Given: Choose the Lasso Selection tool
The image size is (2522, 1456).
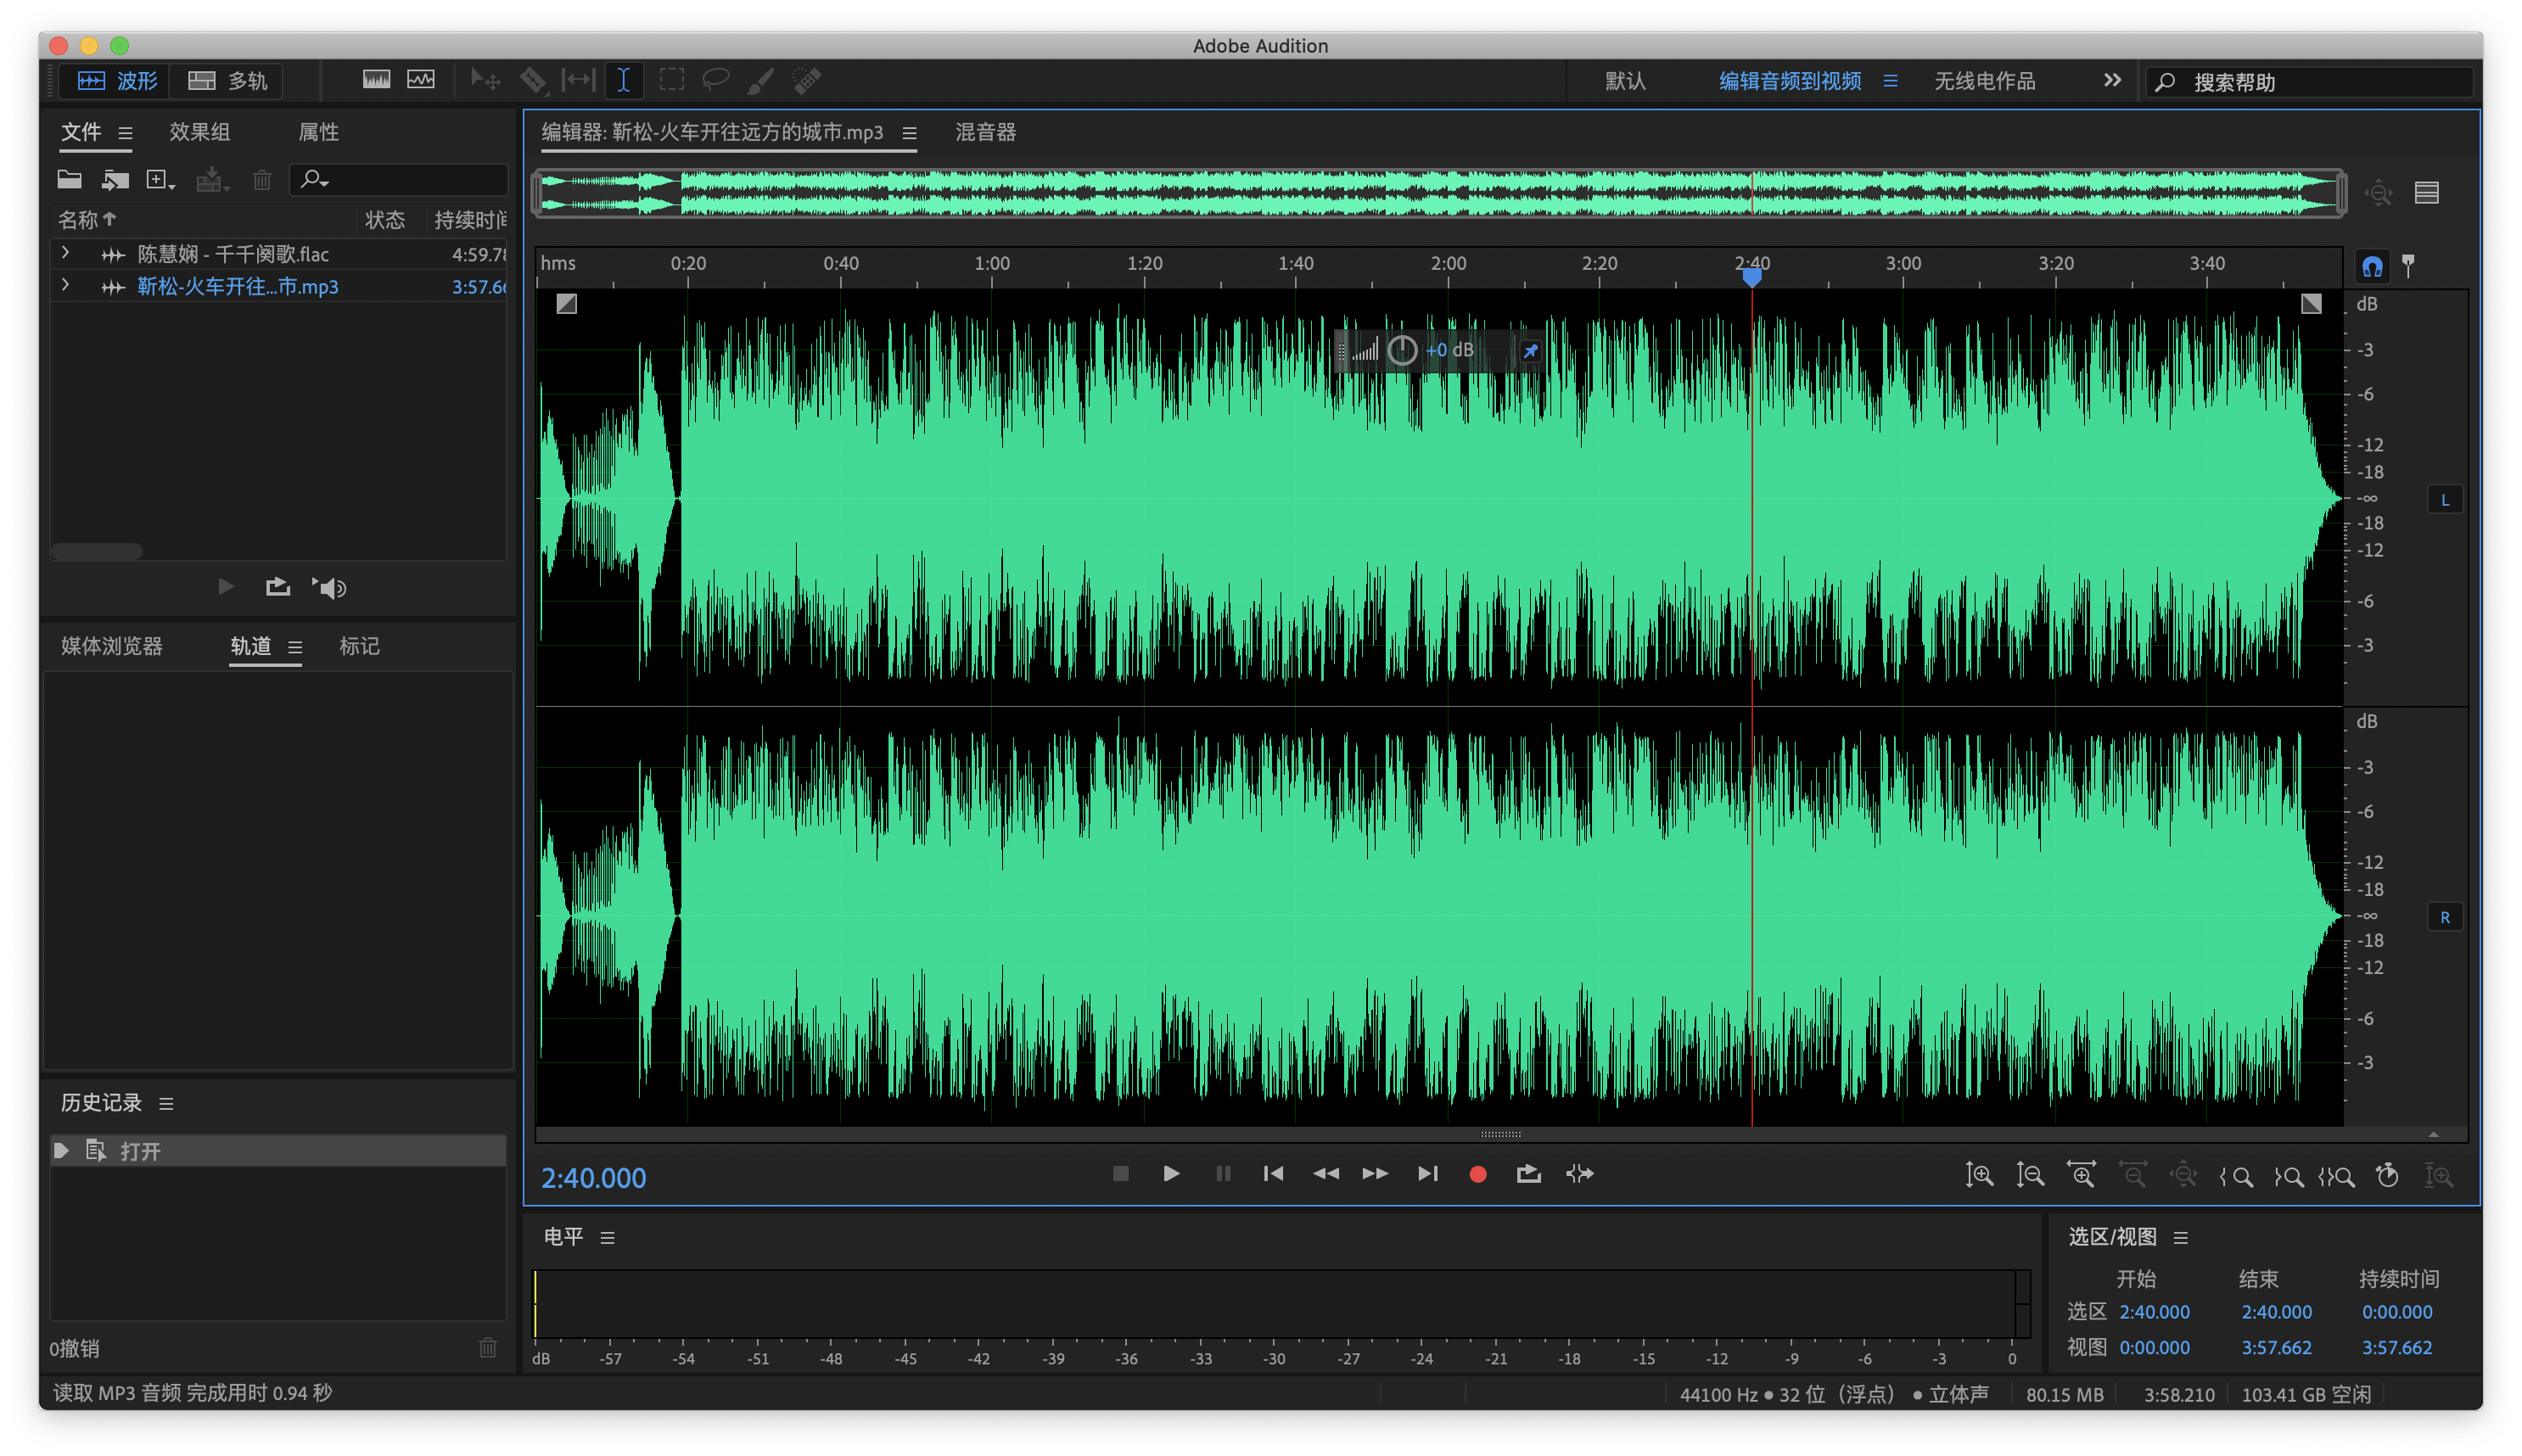Looking at the screenshot, I should 715,80.
